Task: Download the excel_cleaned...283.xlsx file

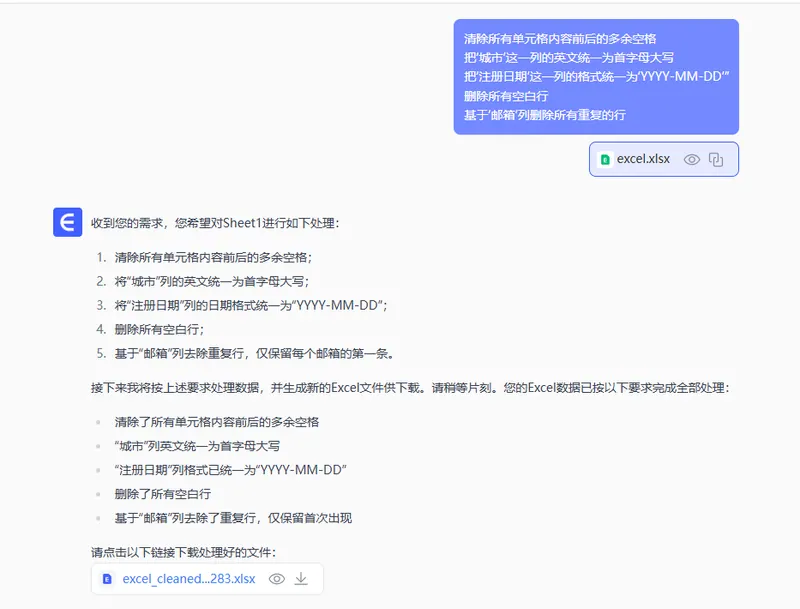Action: [x=301, y=579]
